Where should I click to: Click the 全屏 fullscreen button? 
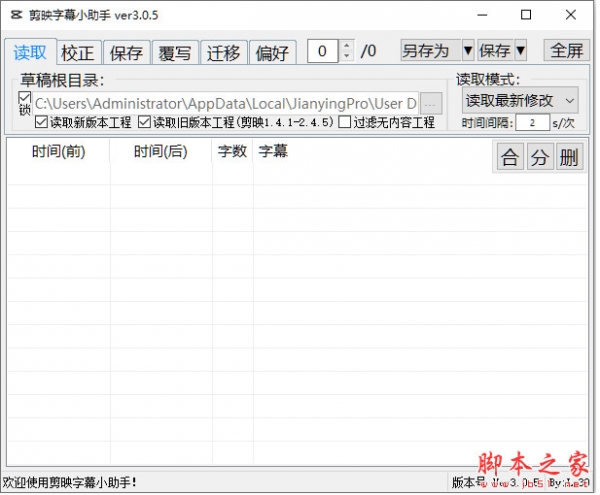pos(568,51)
